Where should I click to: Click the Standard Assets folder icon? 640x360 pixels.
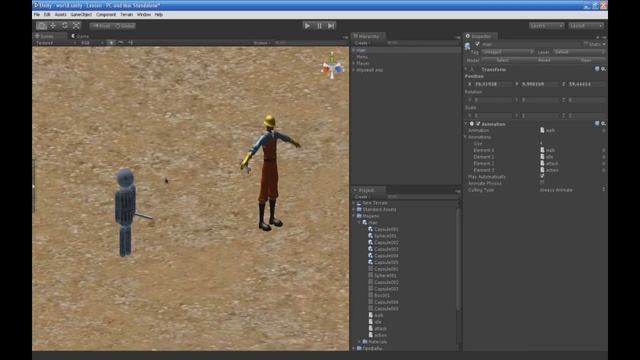(359, 209)
